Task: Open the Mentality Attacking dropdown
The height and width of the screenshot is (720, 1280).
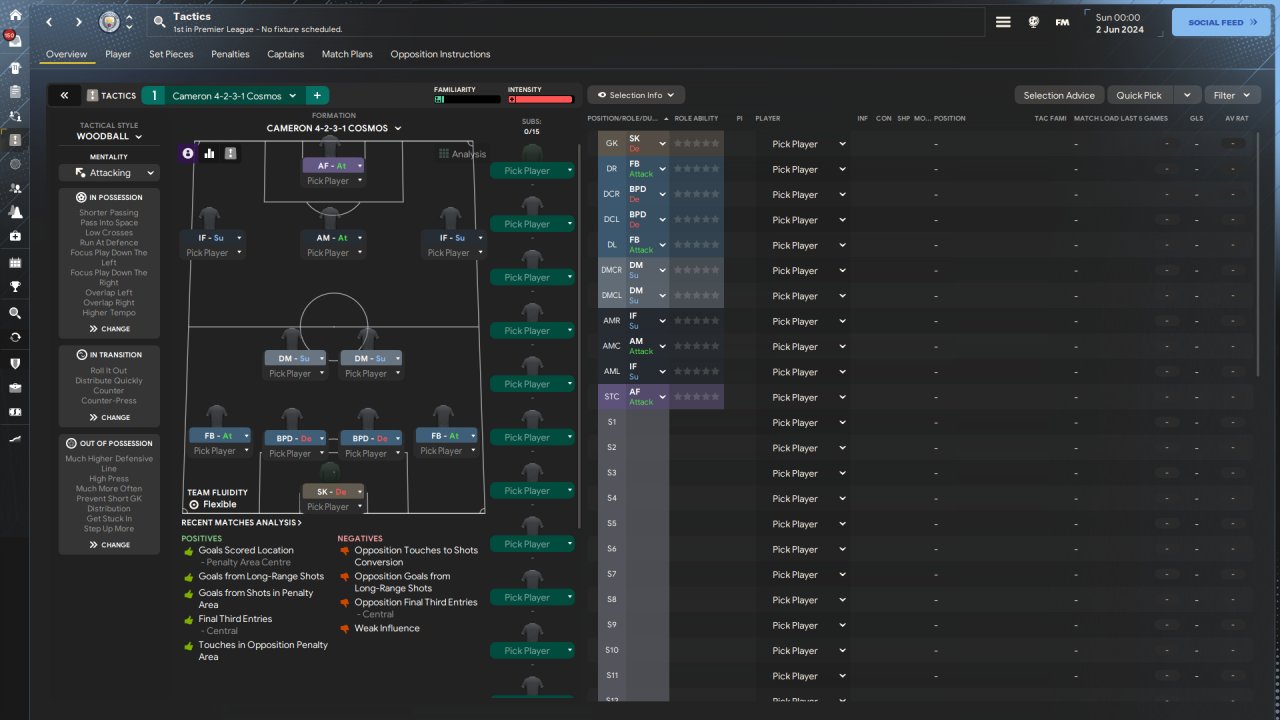Action: click(x=109, y=173)
